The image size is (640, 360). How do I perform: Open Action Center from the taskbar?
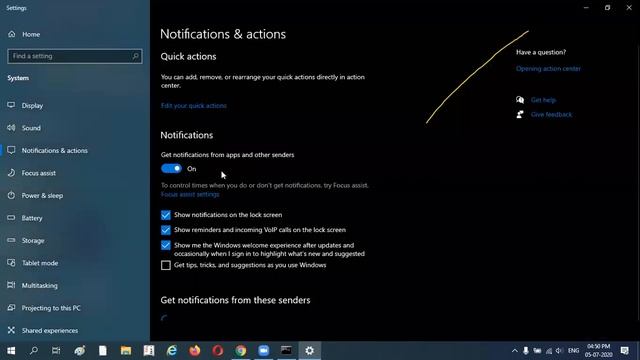coord(624,351)
